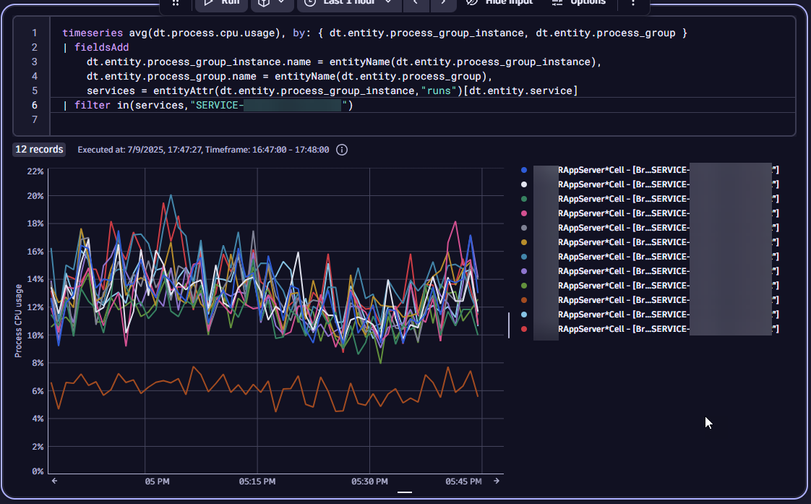Click the bottom panel resize handle bar
Screen dimensions: 811x504
405,492
